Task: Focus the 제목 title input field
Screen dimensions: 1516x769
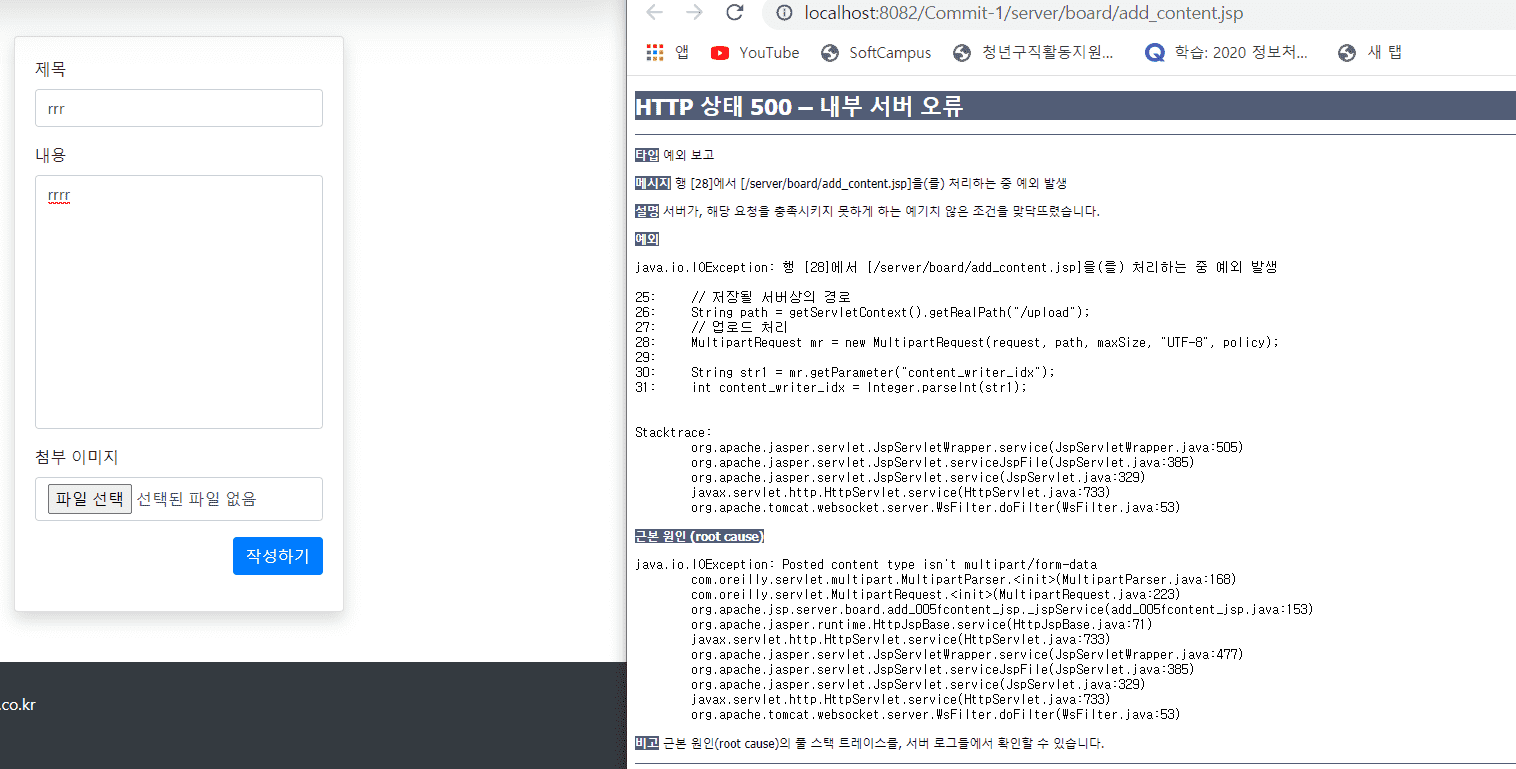Action: [x=179, y=108]
